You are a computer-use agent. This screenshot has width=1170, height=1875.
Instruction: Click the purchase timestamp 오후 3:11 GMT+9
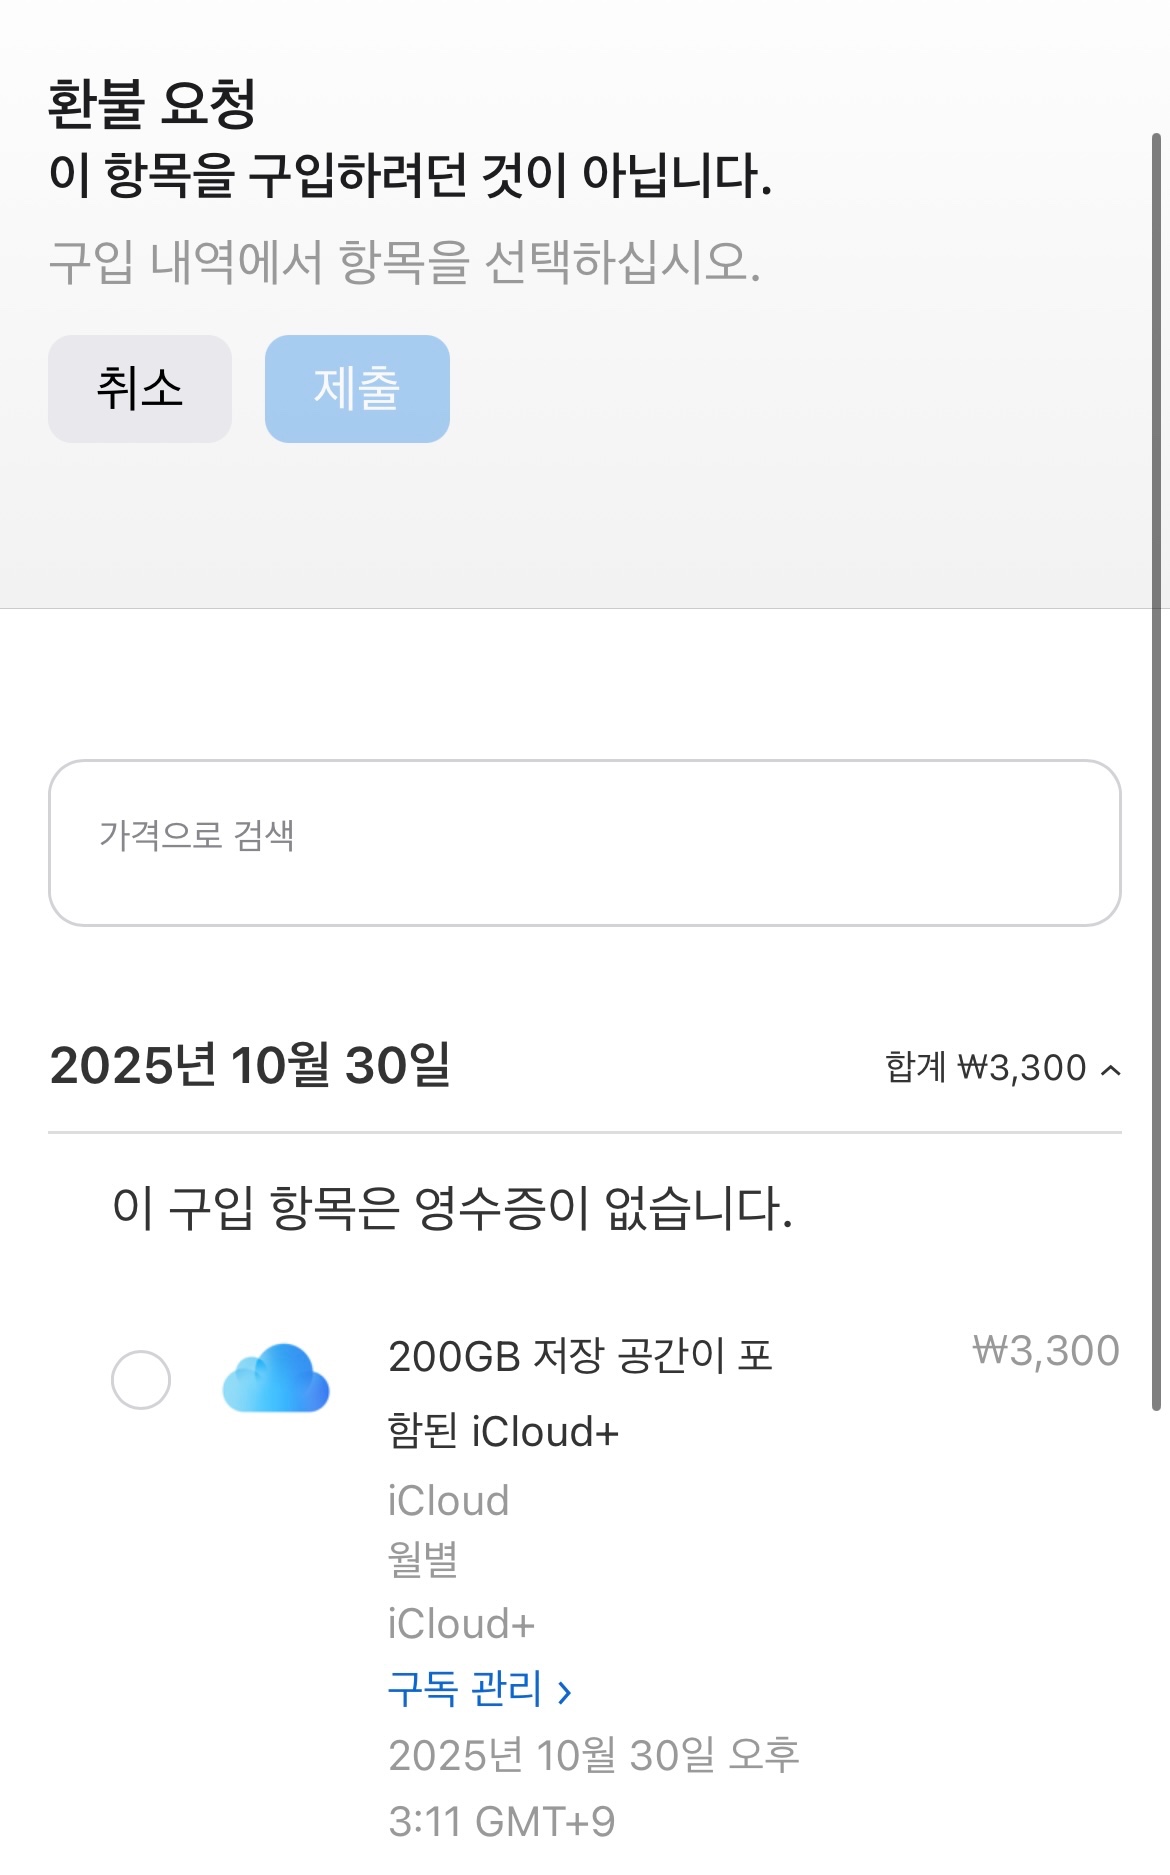(592, 1788)
